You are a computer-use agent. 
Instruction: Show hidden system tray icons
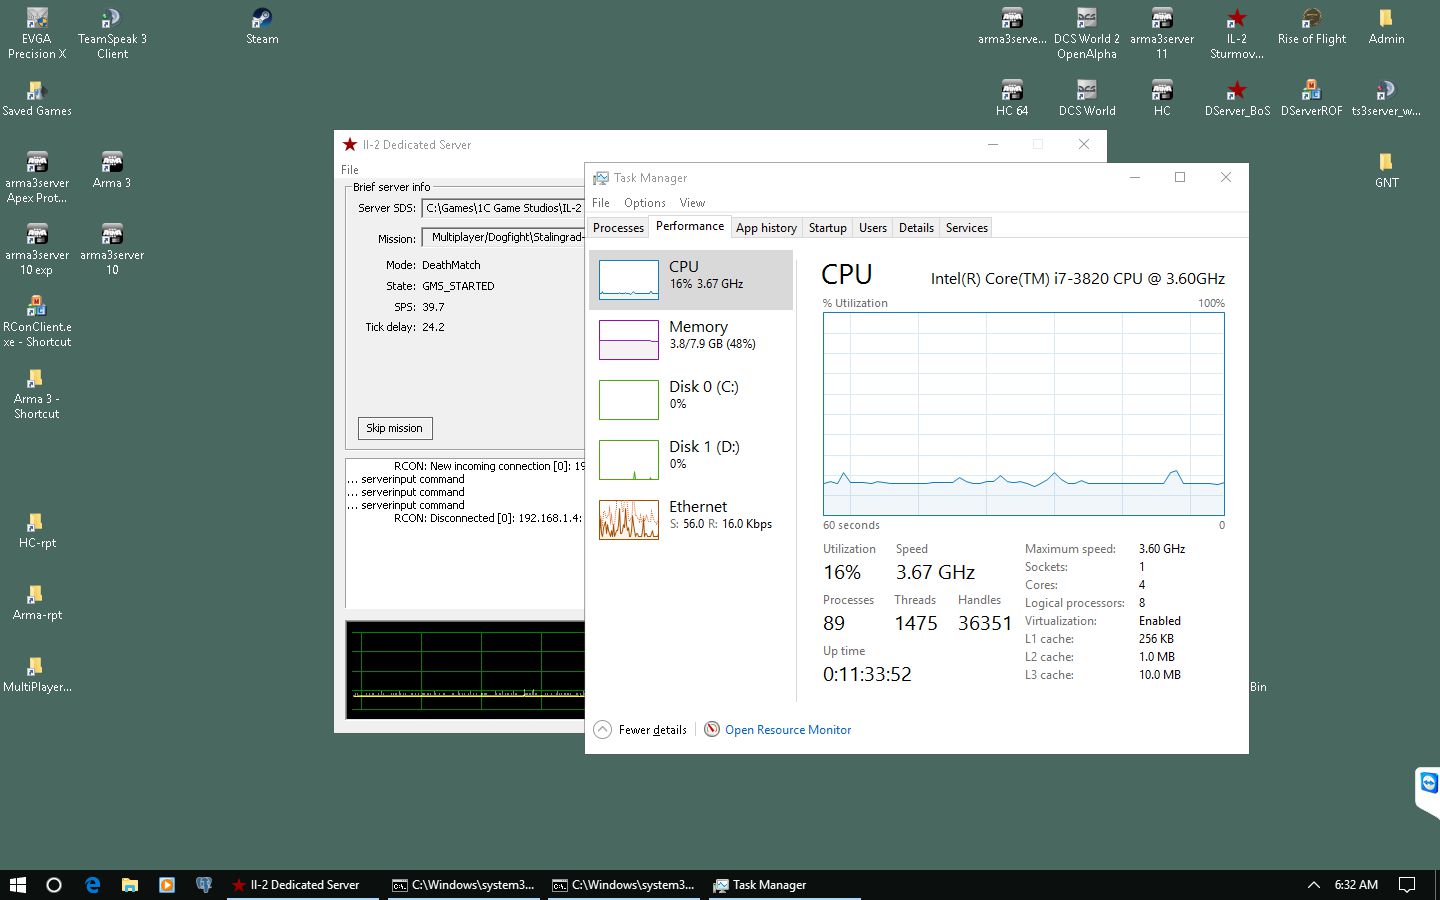pyautogui.click(x=1314, y=885)
